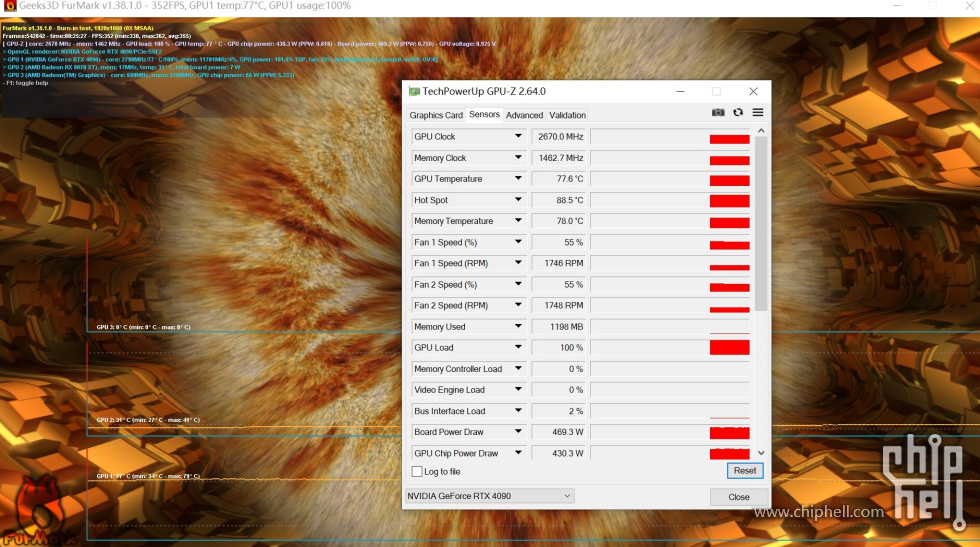Click the sensor list scroll up arrow
Image resolution: width=980 pixels, height=547 pixels.
[x=761, y=131]
